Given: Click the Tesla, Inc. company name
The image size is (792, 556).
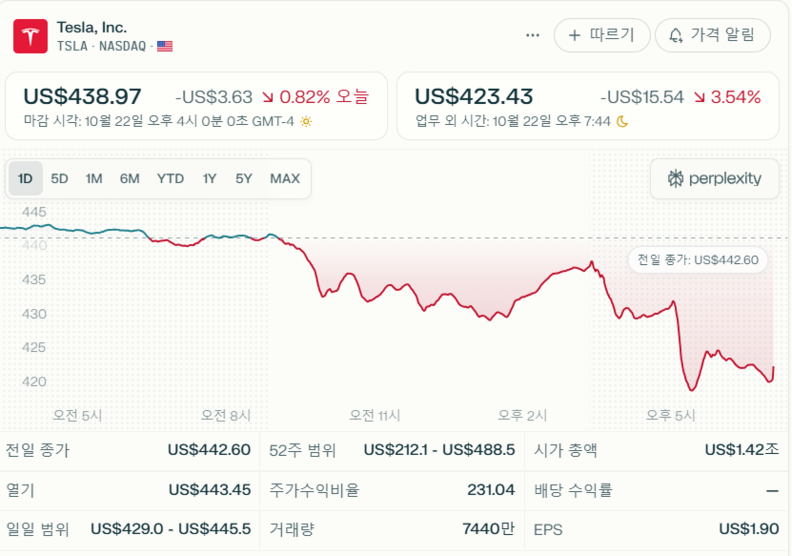Looking at the screenshot, I should (92, 27).
